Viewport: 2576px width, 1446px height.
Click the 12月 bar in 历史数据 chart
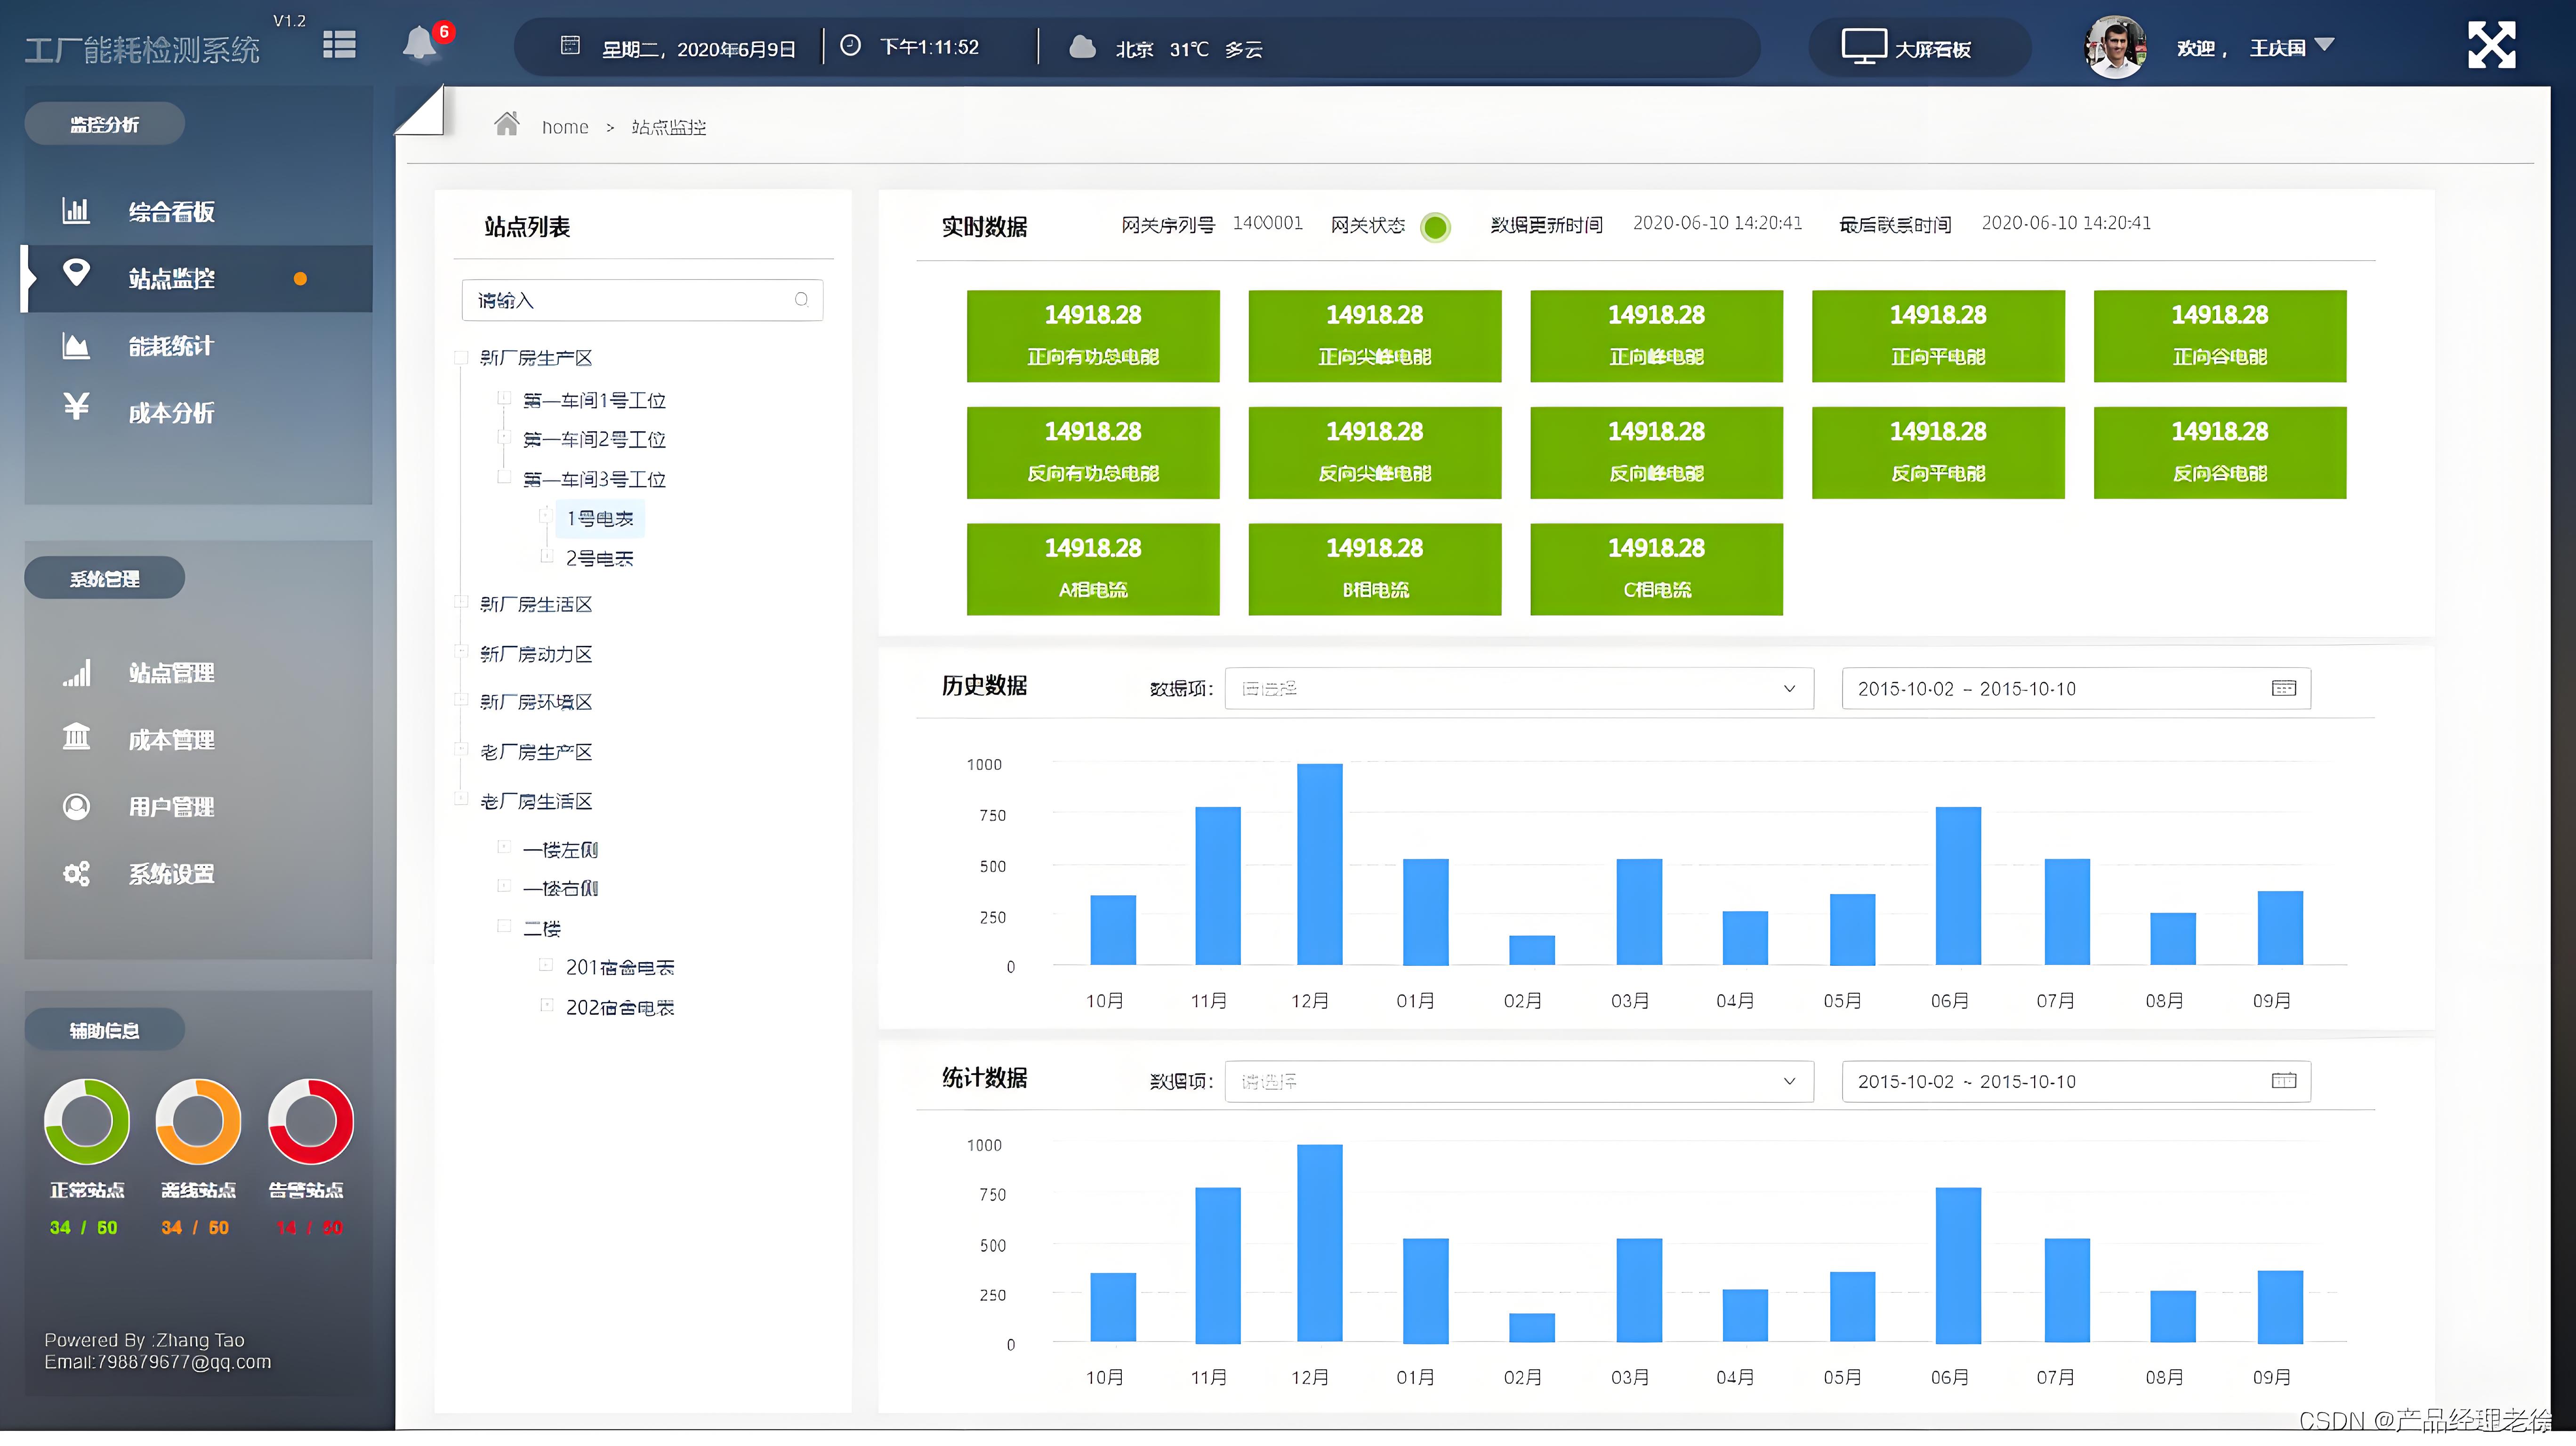[1319, 864]
